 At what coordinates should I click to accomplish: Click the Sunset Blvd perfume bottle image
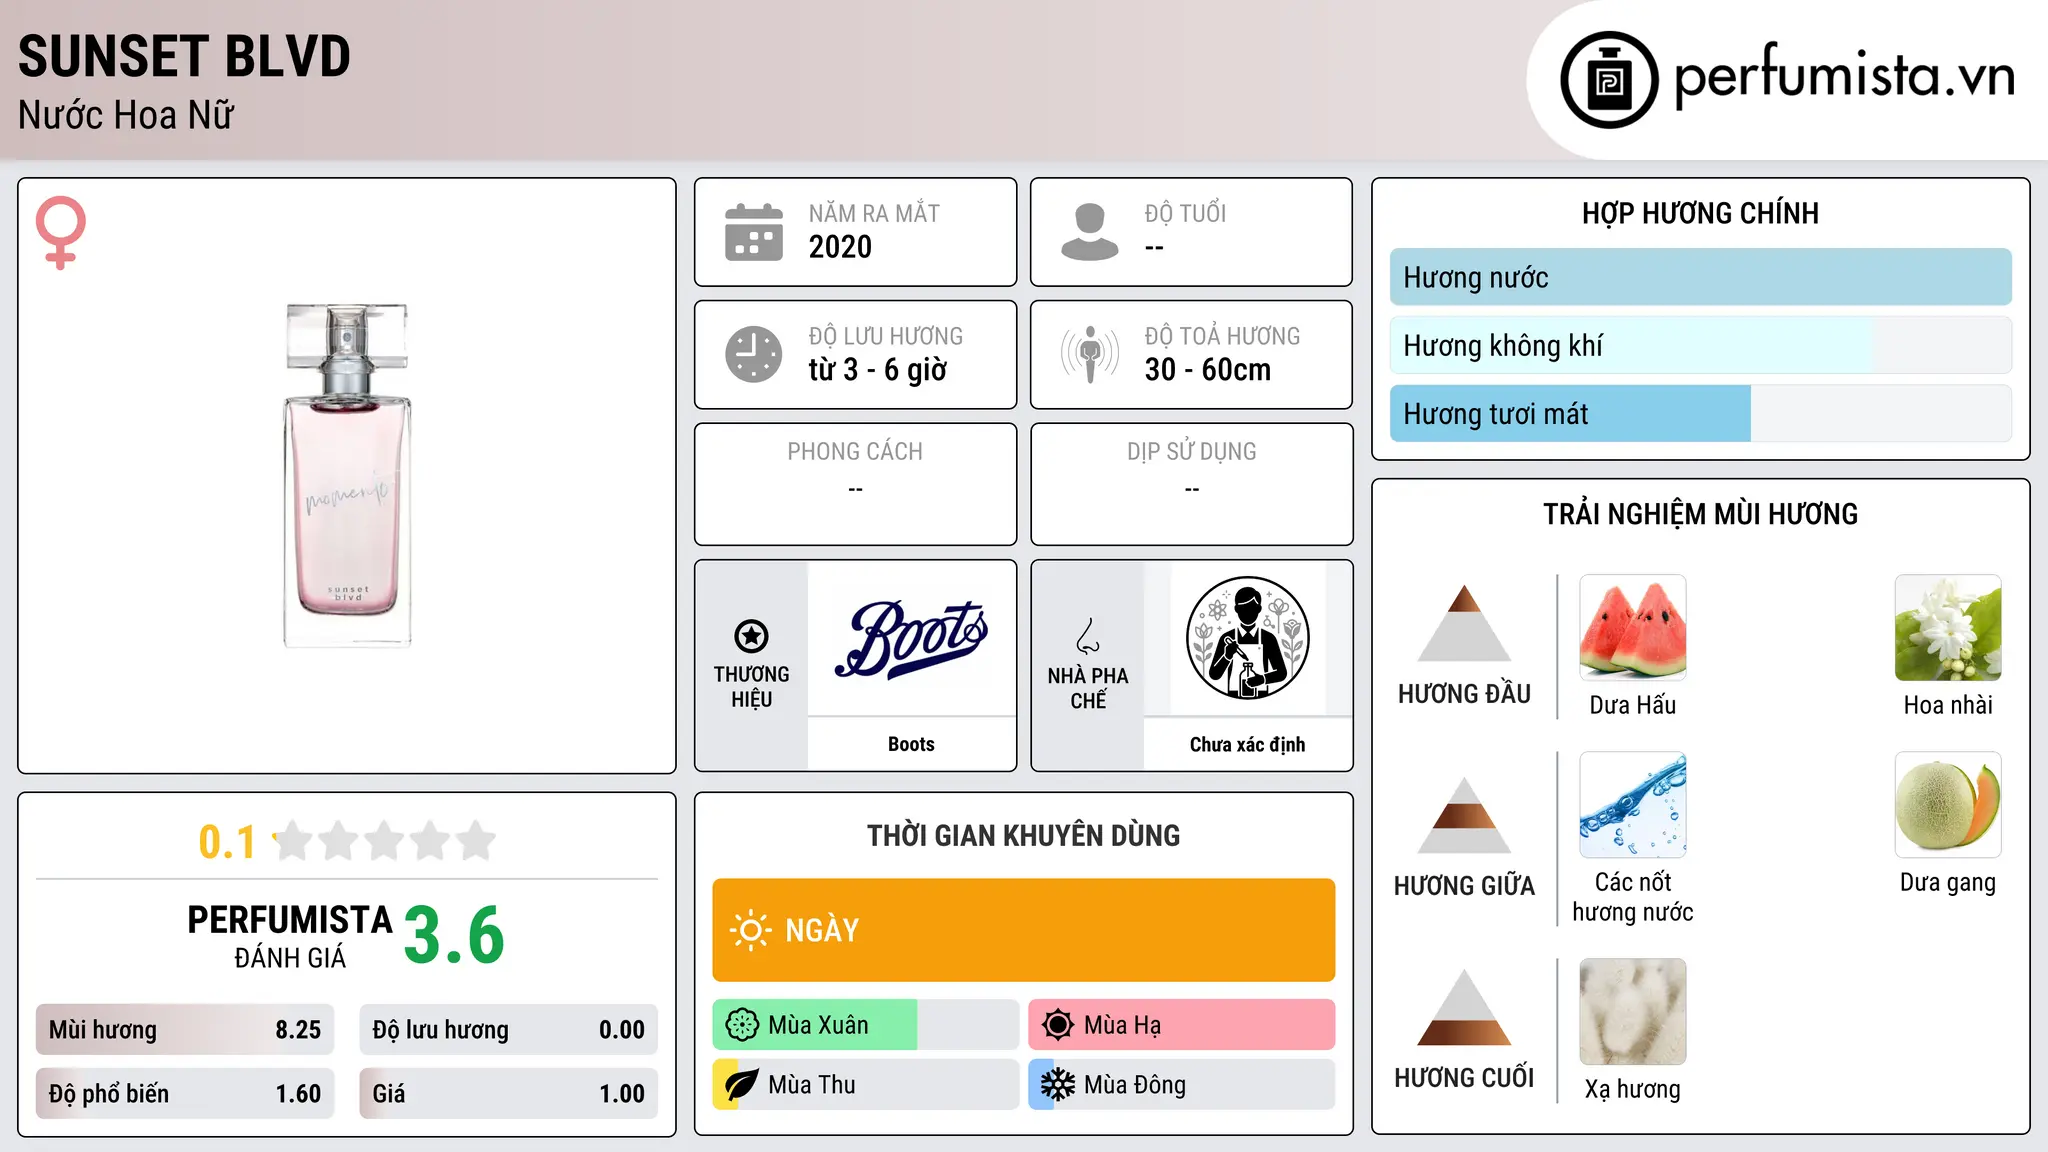(x=347, y=476)
